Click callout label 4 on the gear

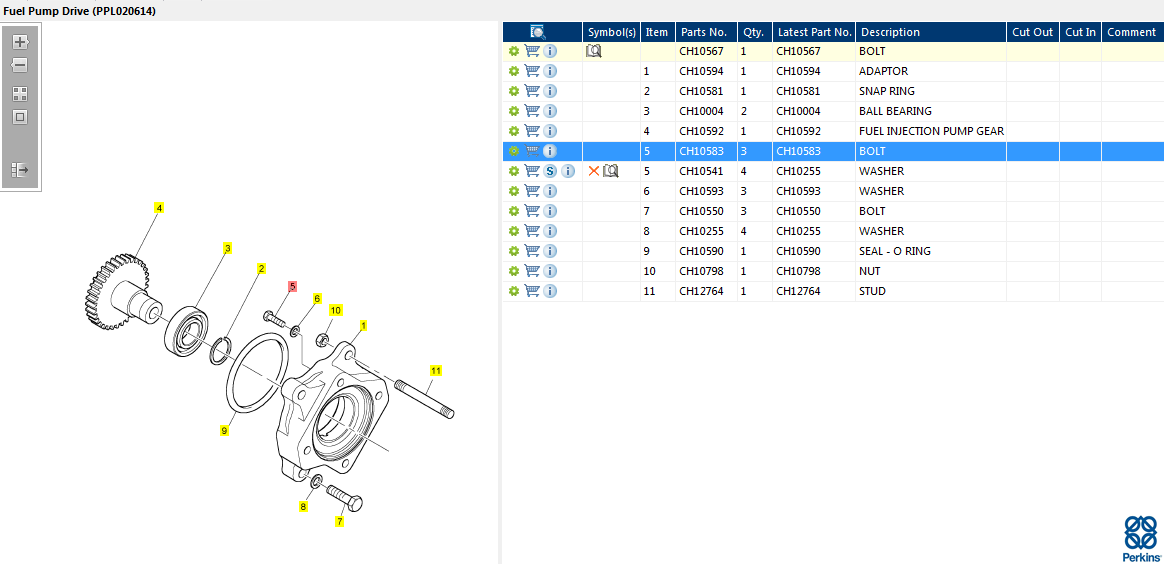coord(158,208)
